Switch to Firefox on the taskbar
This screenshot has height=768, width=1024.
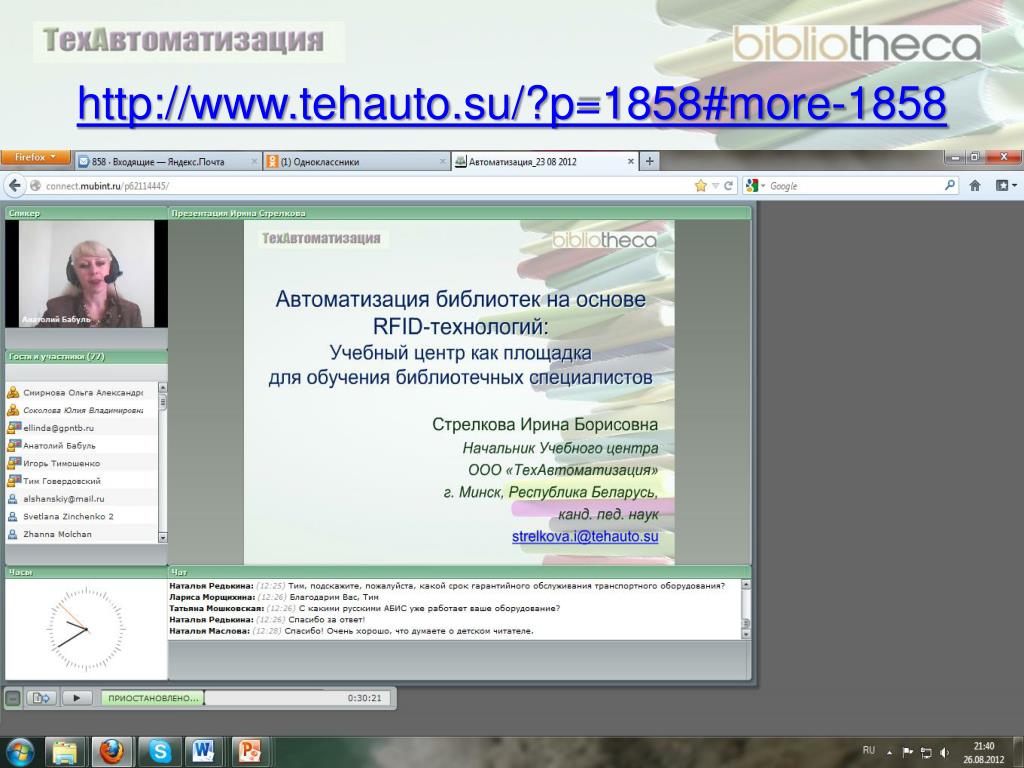click(112, 752)
